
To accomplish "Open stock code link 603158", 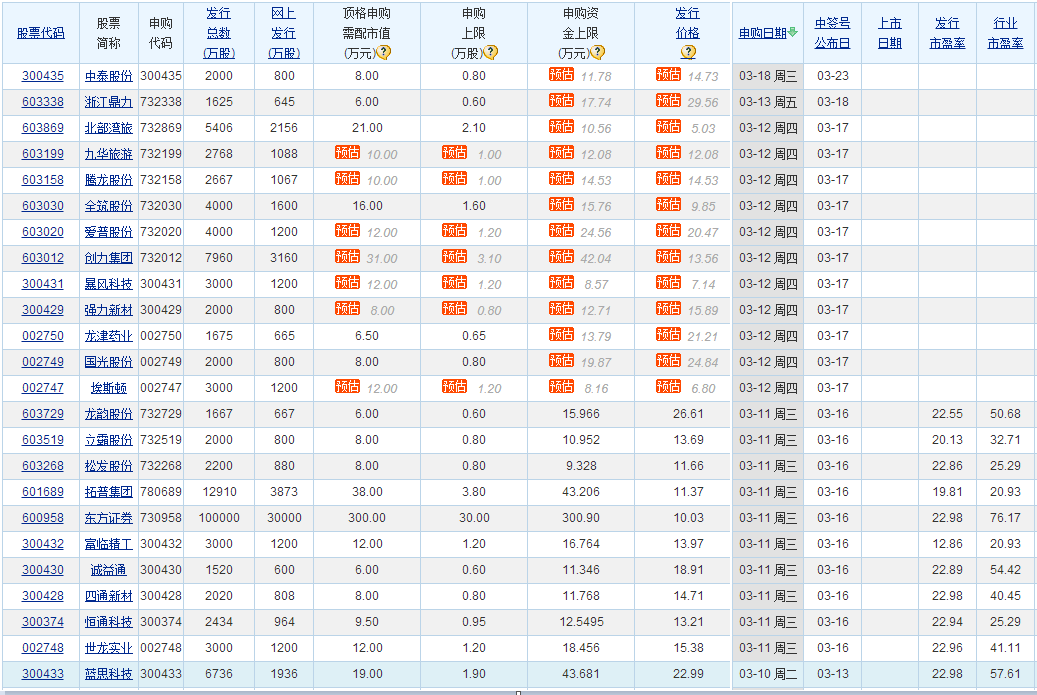I will [43, 180].
